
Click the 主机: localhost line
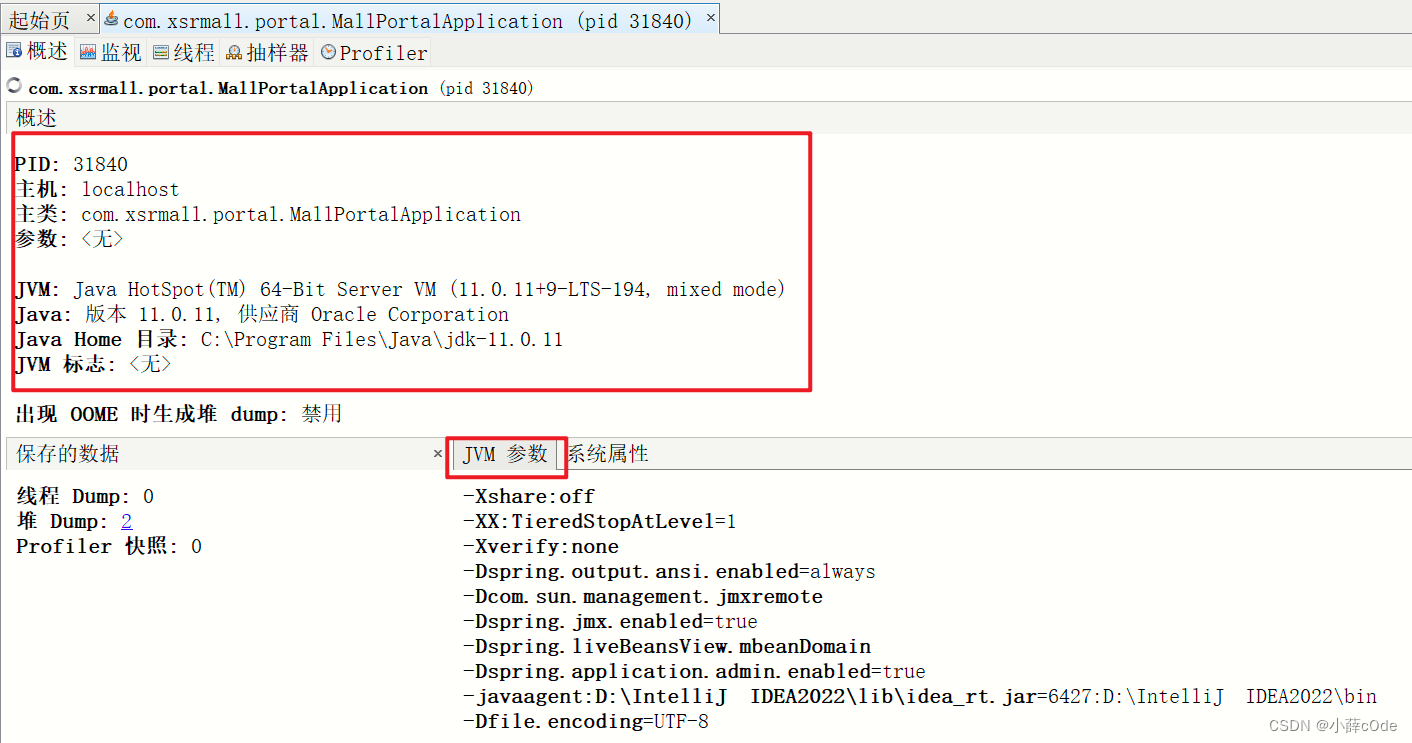pos(97,189)
